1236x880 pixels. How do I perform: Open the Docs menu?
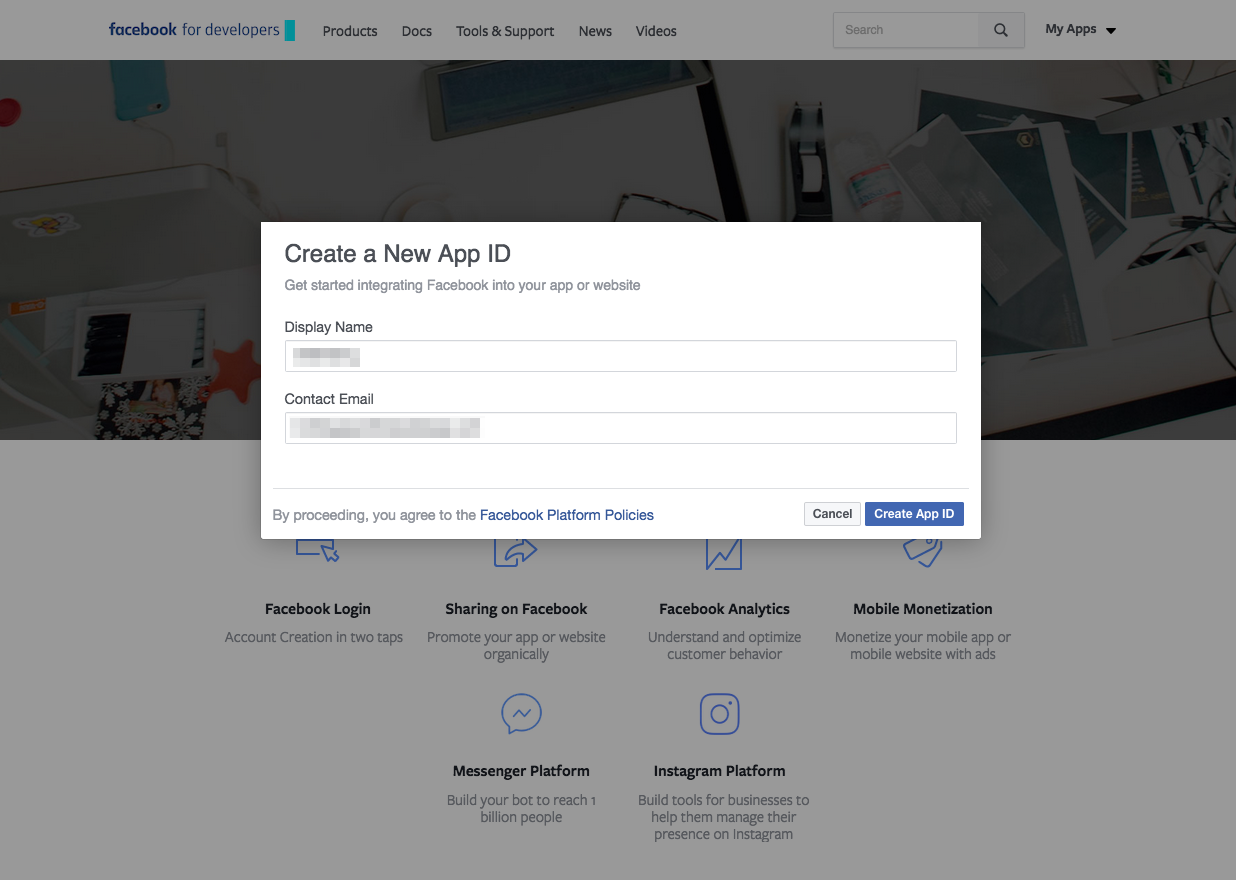click(417, 31)
